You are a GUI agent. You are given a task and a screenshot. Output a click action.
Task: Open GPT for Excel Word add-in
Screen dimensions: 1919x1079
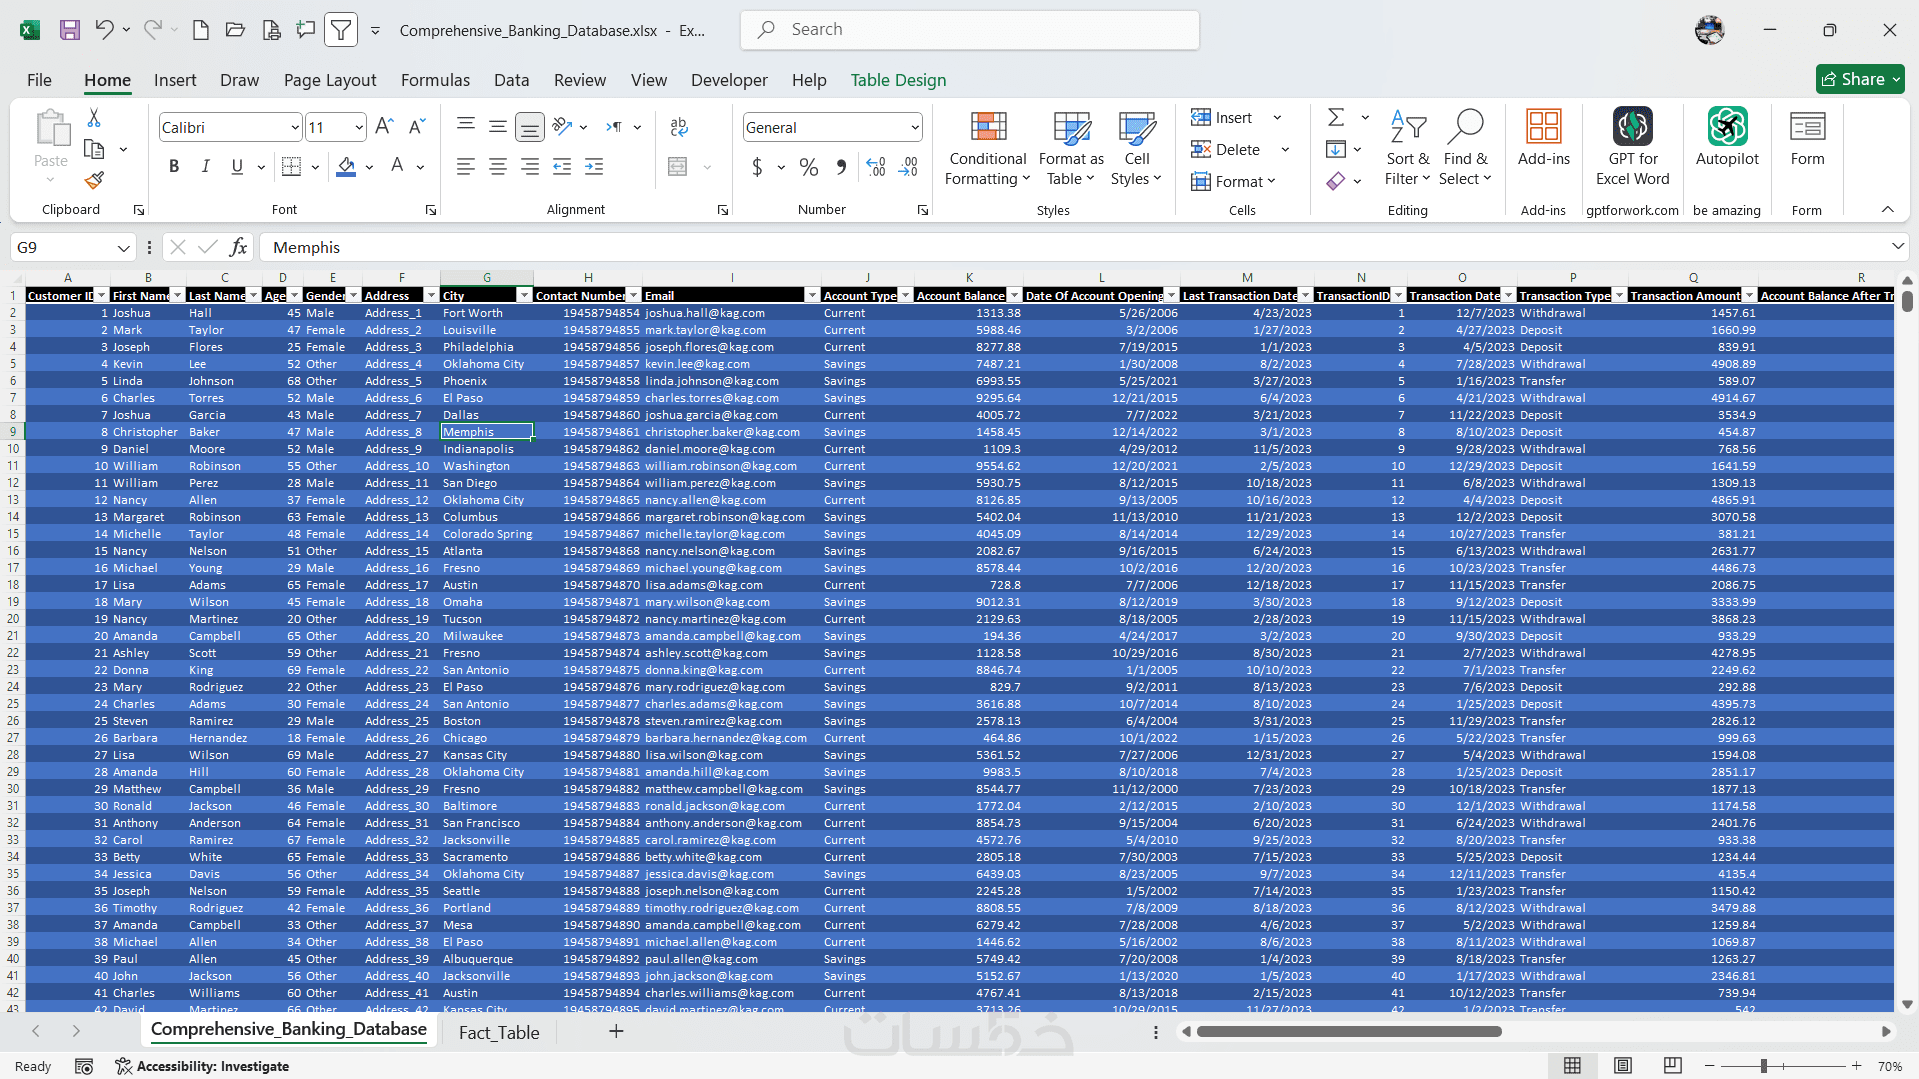(1633, 147)
